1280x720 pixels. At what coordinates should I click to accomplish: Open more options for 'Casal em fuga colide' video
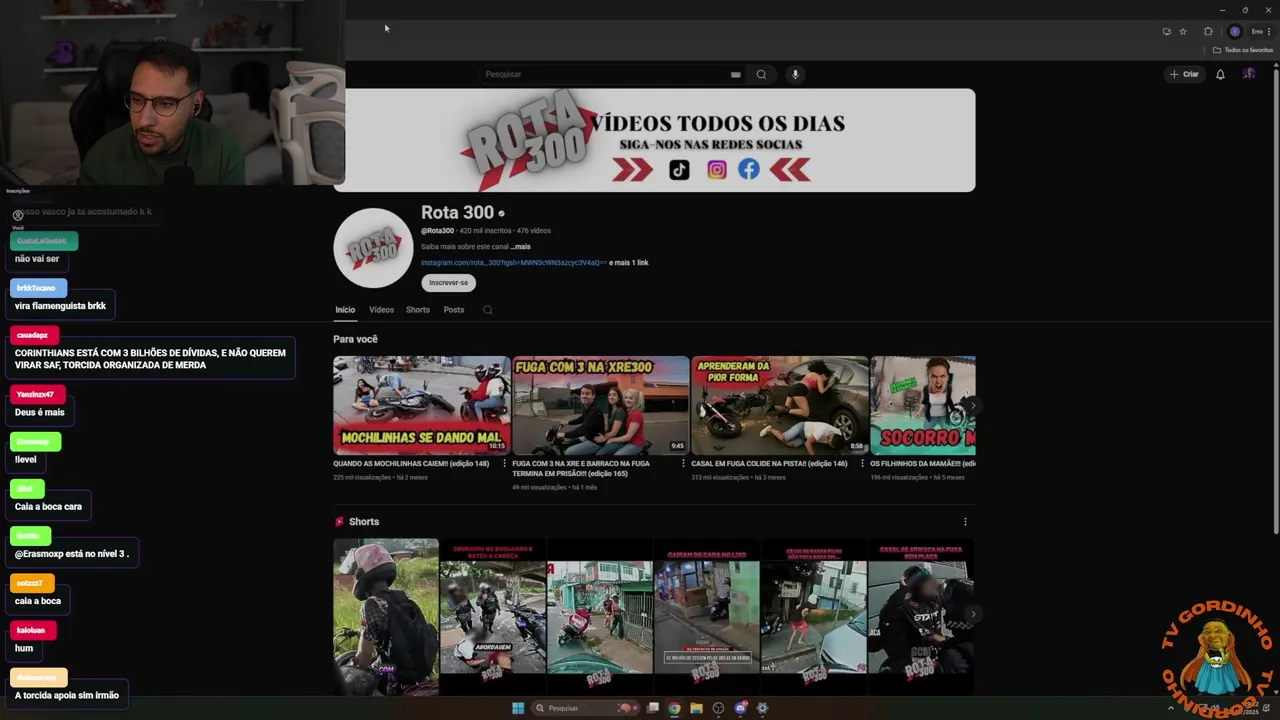pyautogui.click(x=862, y=464)
